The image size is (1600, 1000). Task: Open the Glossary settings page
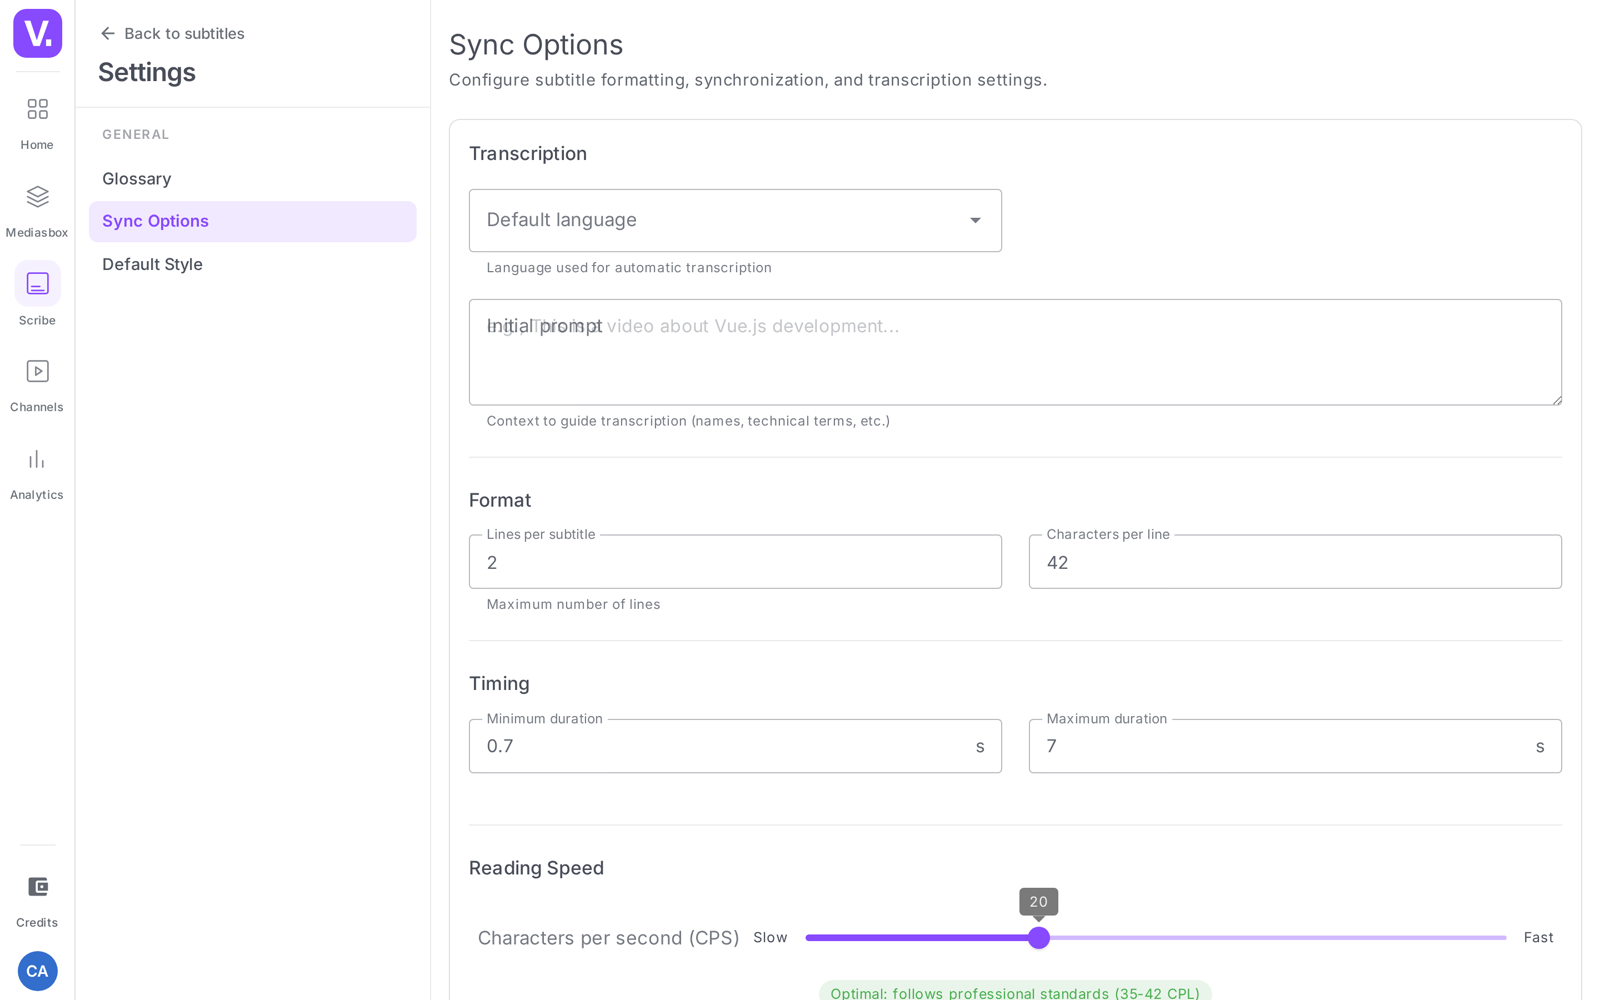(253, 179)
